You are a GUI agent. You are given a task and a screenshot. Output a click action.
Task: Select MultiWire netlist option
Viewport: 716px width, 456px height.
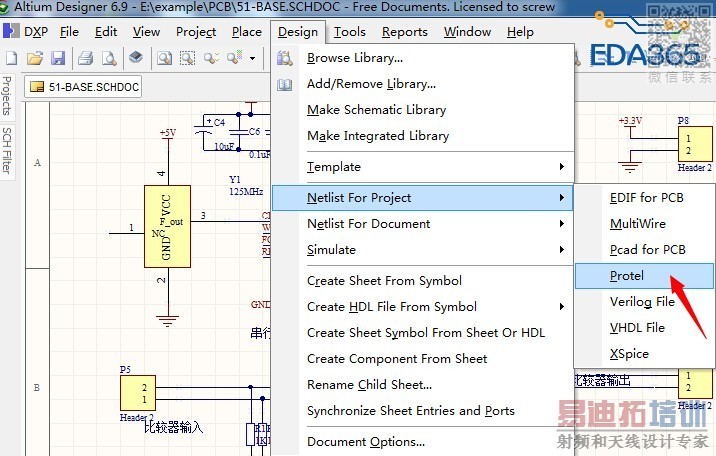[x=644, y=224]
